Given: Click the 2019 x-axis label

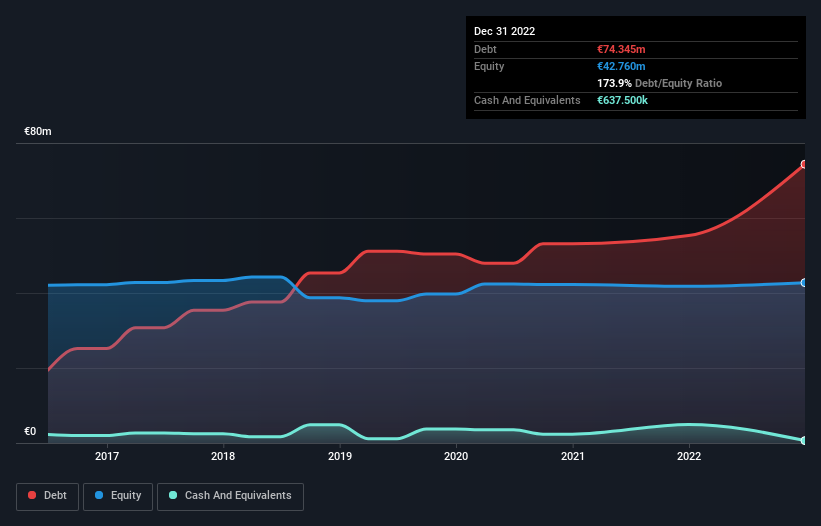Looking at the screenshot, I should 340,456.
